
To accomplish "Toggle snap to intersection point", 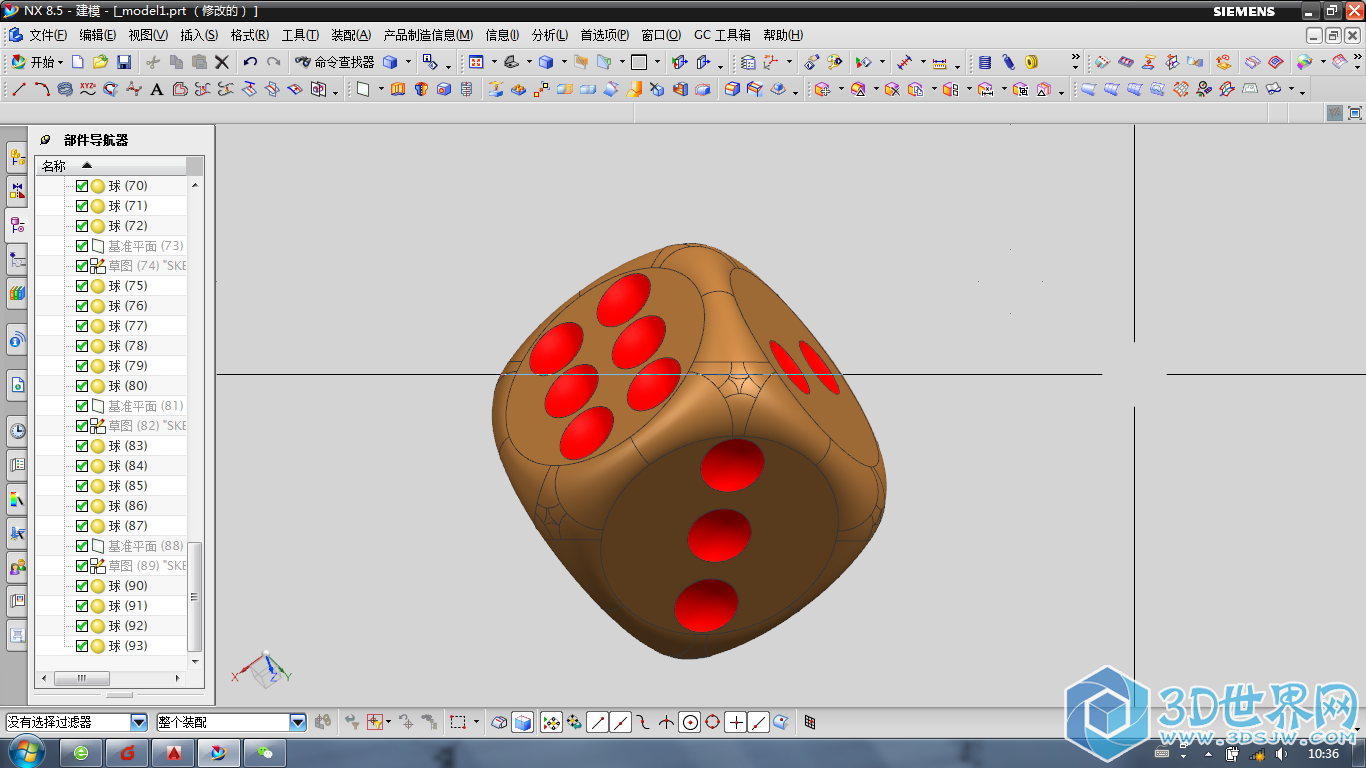I will [x=666, y=722].
